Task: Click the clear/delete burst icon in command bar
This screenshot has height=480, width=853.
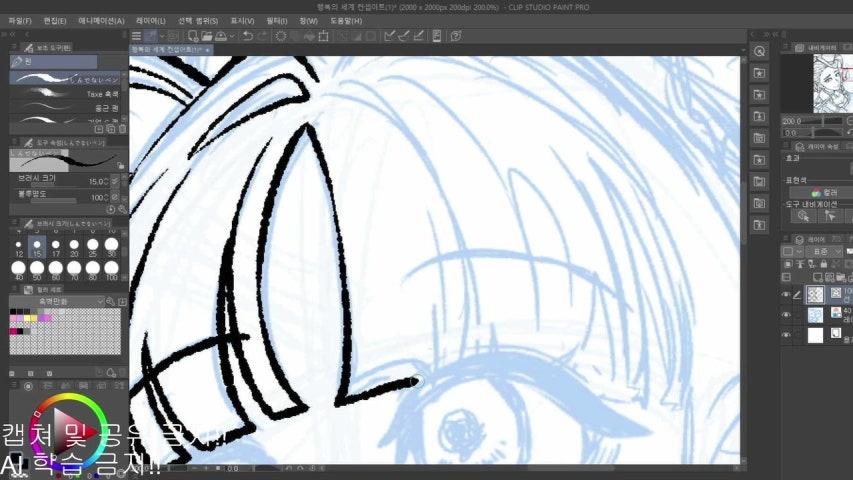Action: (281, 36)
